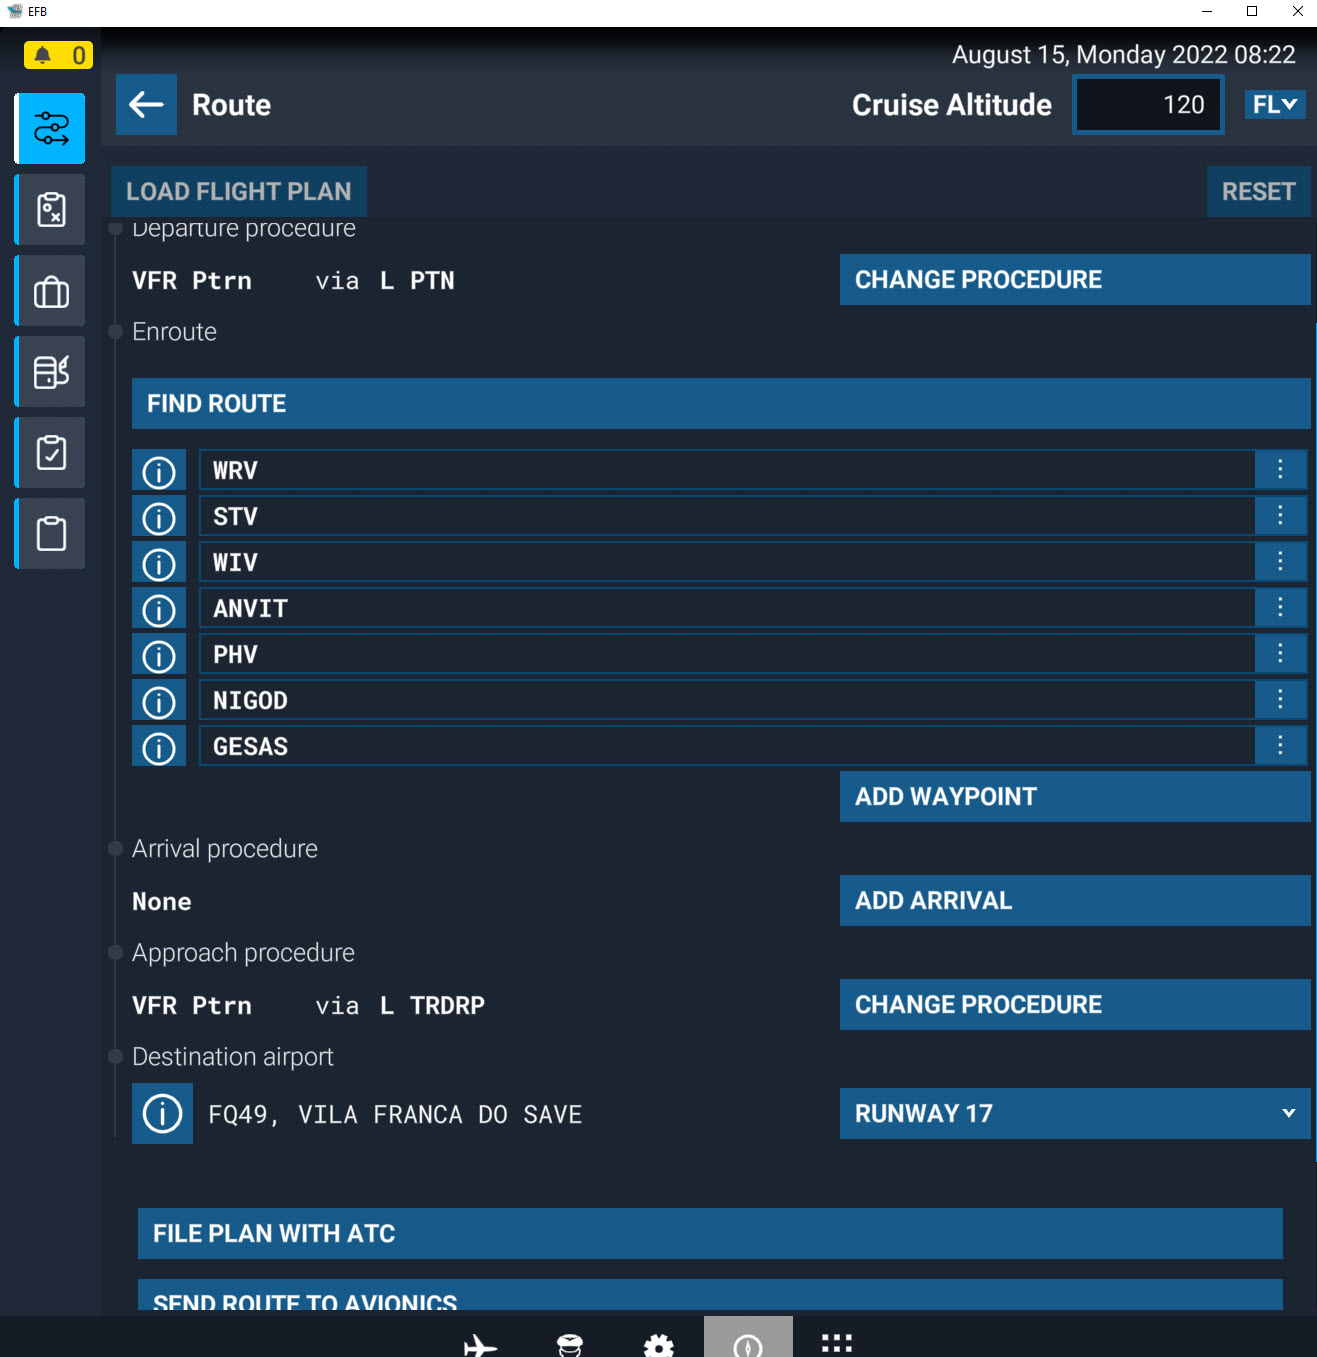The height and width of the screenshot is (1357, 1317).
Task: Open options menu for waypoint GESAS
Action: (x=1280, y=746)
